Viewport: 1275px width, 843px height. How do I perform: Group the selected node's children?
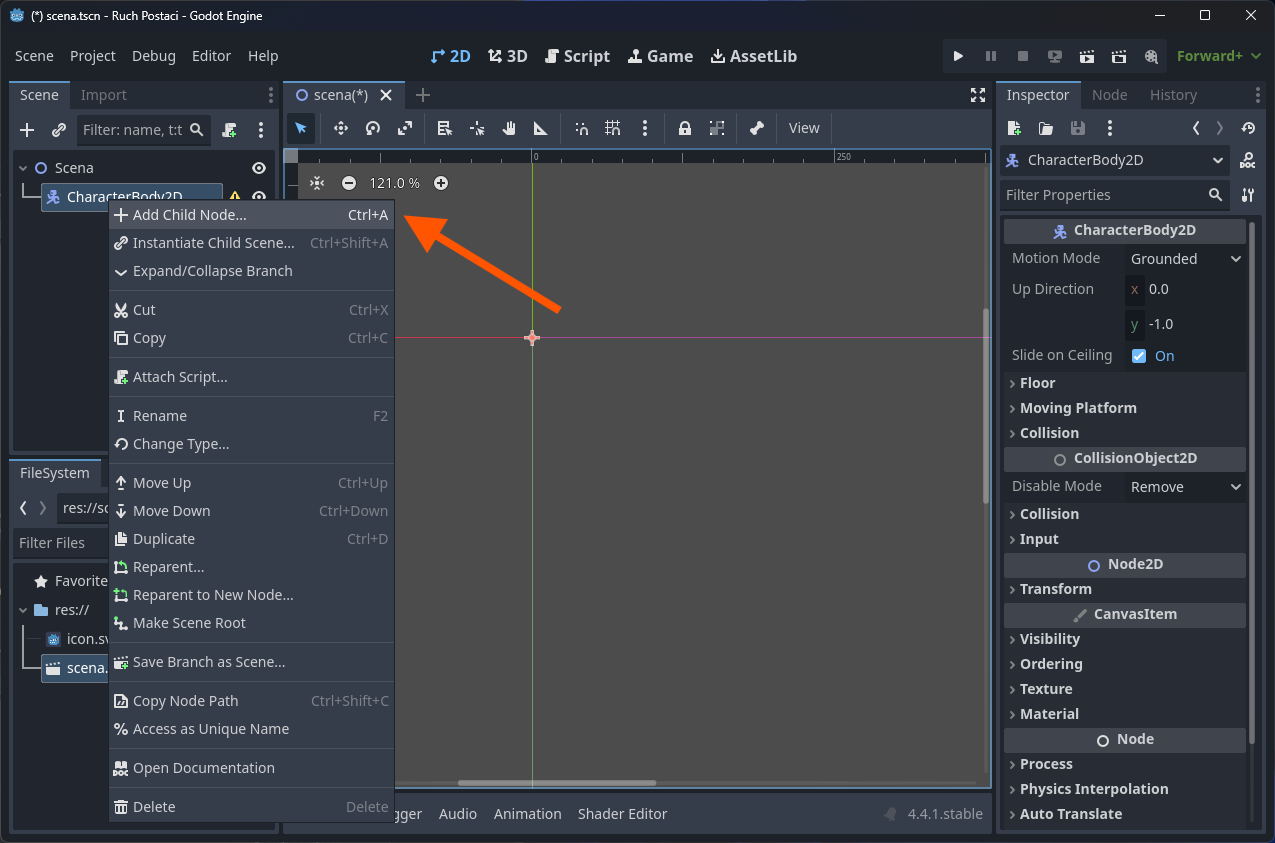tap(717, 128)
